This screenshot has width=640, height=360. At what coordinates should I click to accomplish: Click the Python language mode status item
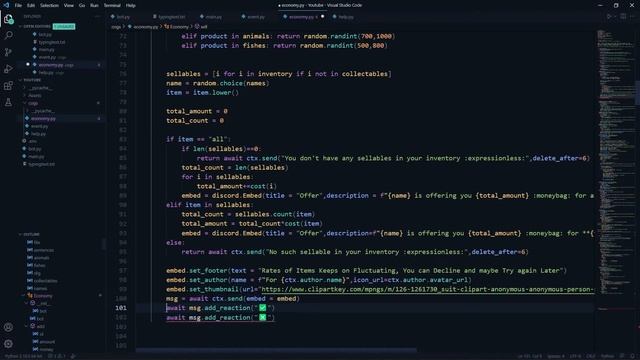pos(607,356)
